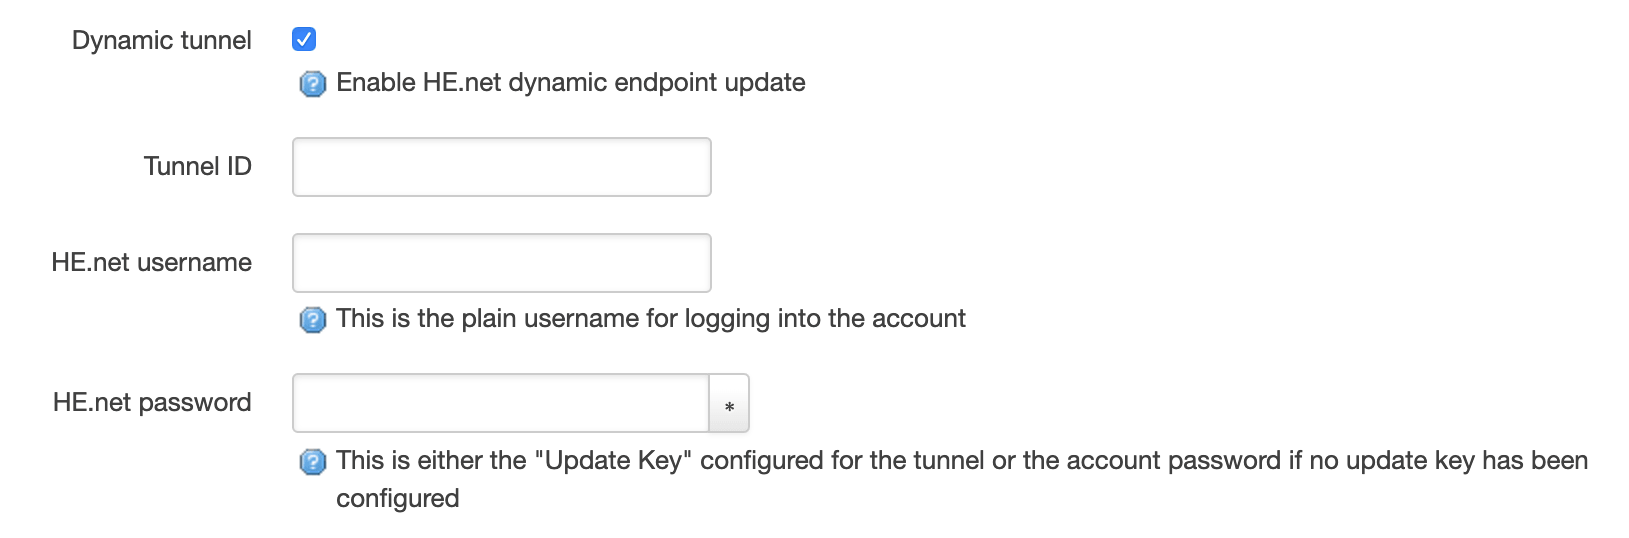The width and height of the screenshot is (1629, 538).
Task: Click the help icon beside dynamic endpoint update
Action: pyautogui.click(x=313, y=83)
